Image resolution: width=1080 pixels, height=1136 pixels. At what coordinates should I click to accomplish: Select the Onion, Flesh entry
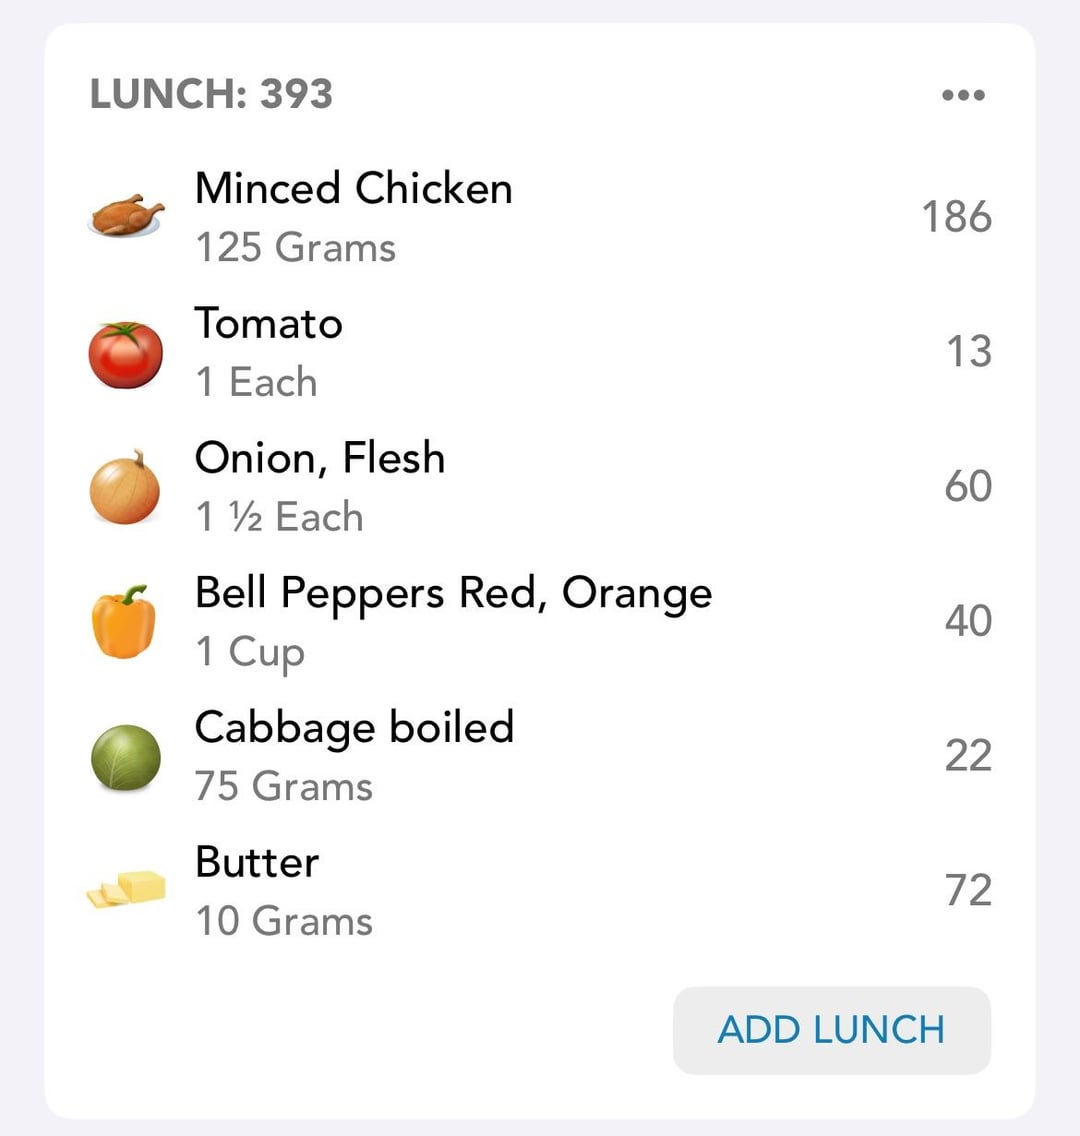[x=540, y=486]
